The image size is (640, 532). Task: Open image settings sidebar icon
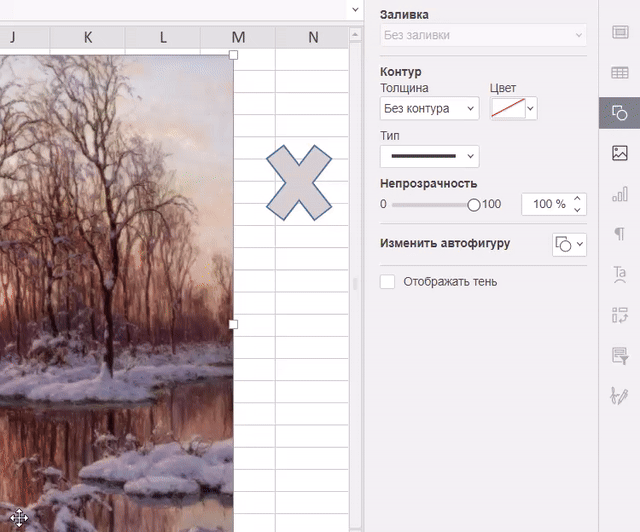point(620,153)
